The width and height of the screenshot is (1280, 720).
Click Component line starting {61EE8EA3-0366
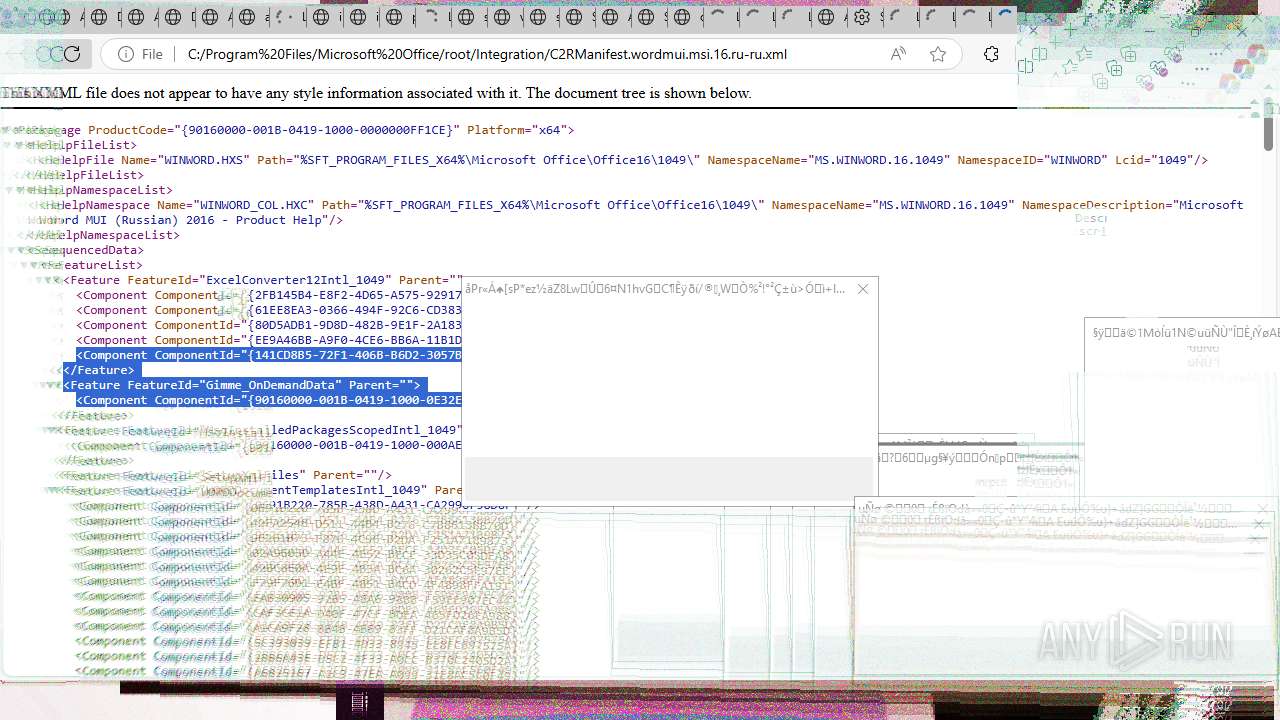click(269, 310)
